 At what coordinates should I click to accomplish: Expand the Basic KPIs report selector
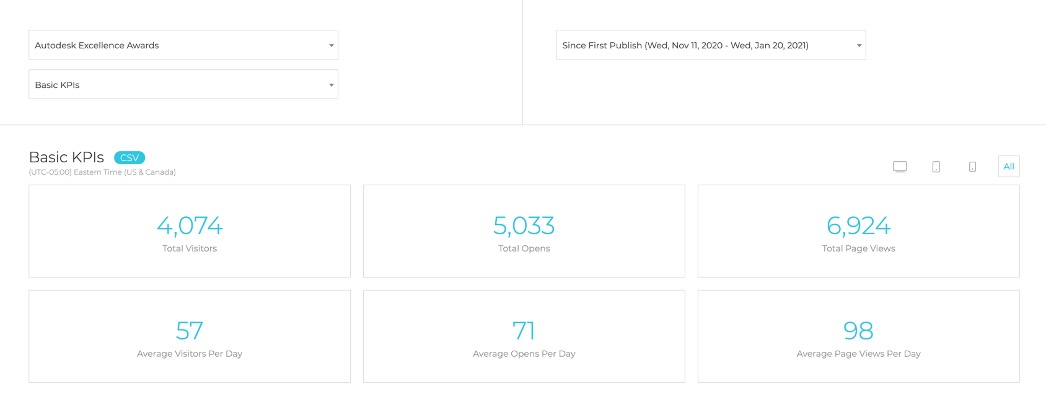pos(183,85)
